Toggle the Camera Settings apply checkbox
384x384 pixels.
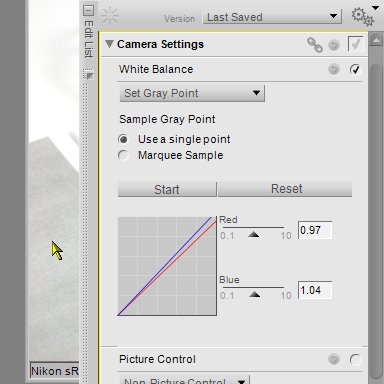coord(355,44)
